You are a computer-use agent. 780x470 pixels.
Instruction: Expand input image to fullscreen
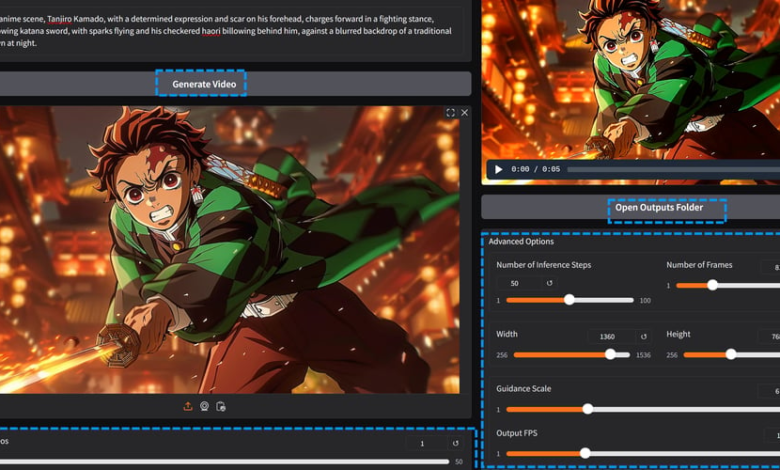(450, 113)
